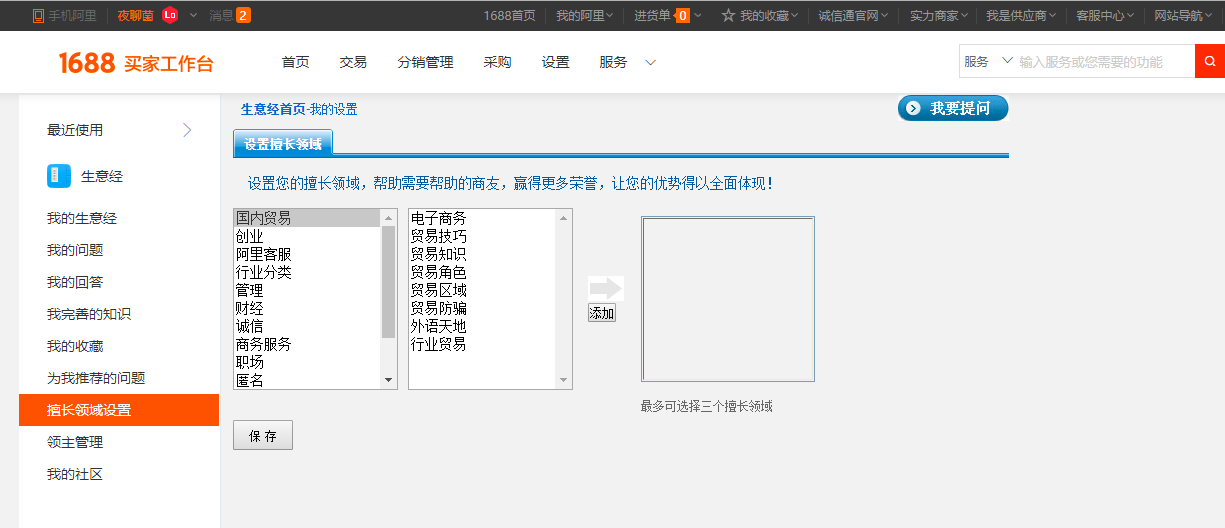The width and height of the screenshot is (1225, 528).
Task: Expand the 诚信通官网 dropdown
Action: 885,16
